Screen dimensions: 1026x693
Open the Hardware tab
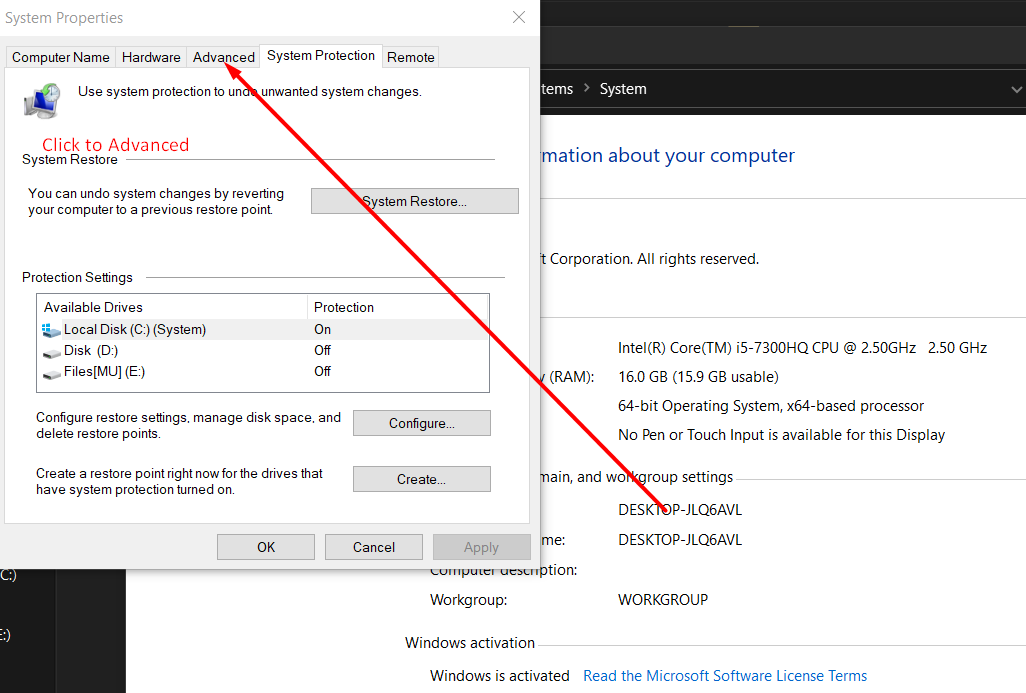151,57
